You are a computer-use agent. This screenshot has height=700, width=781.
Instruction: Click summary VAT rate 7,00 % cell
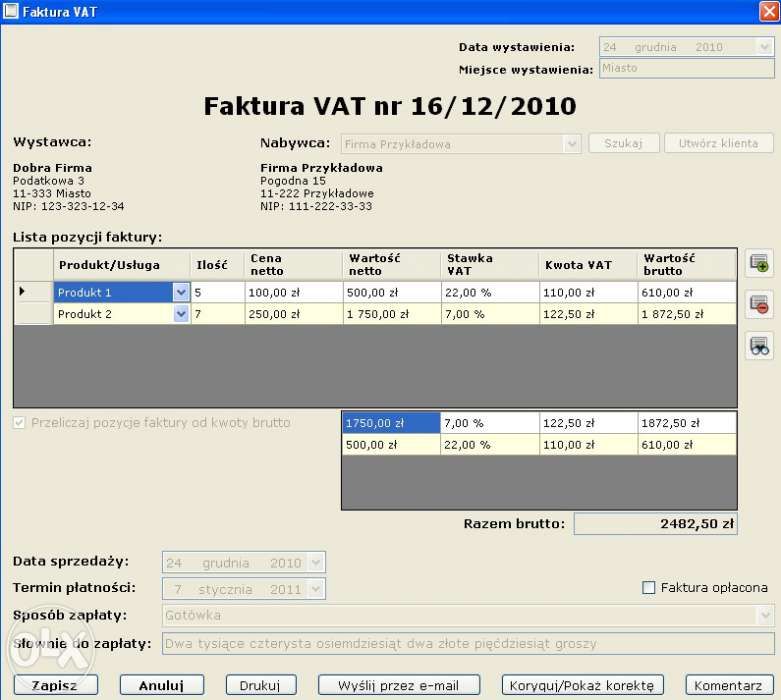coord(490,423)
